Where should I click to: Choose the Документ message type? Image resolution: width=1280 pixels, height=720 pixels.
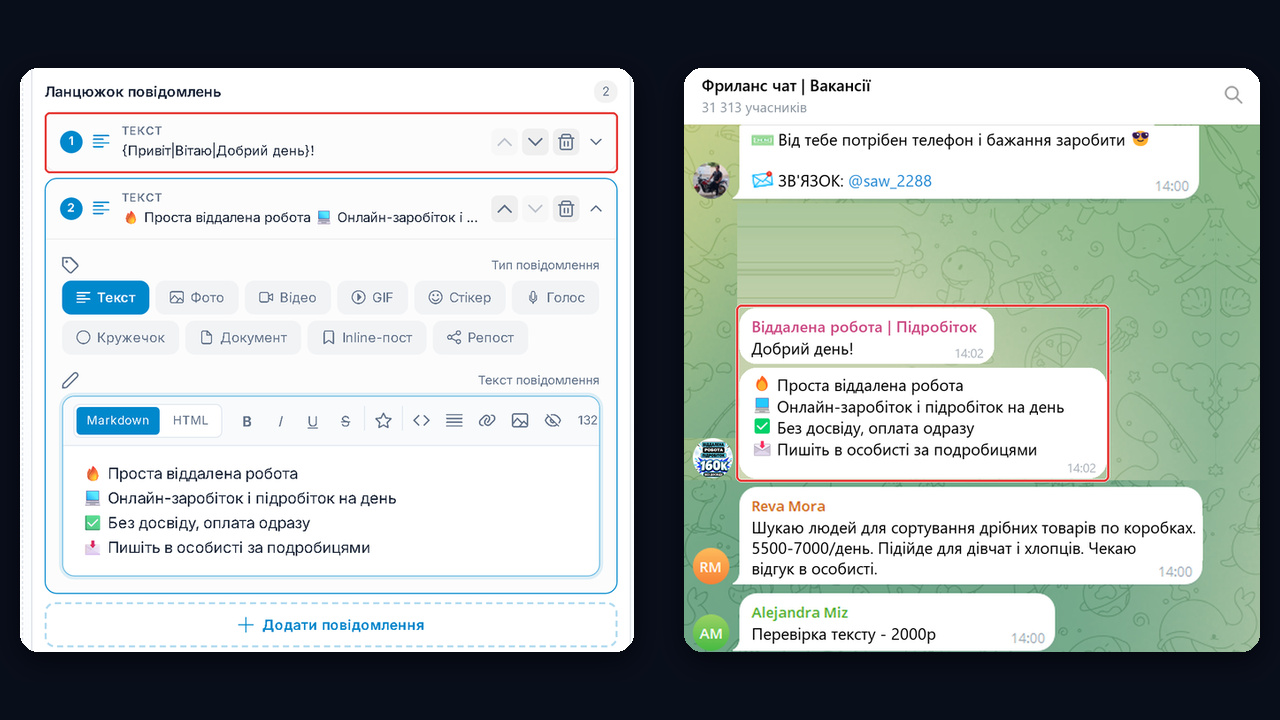(x=244, y=337)
